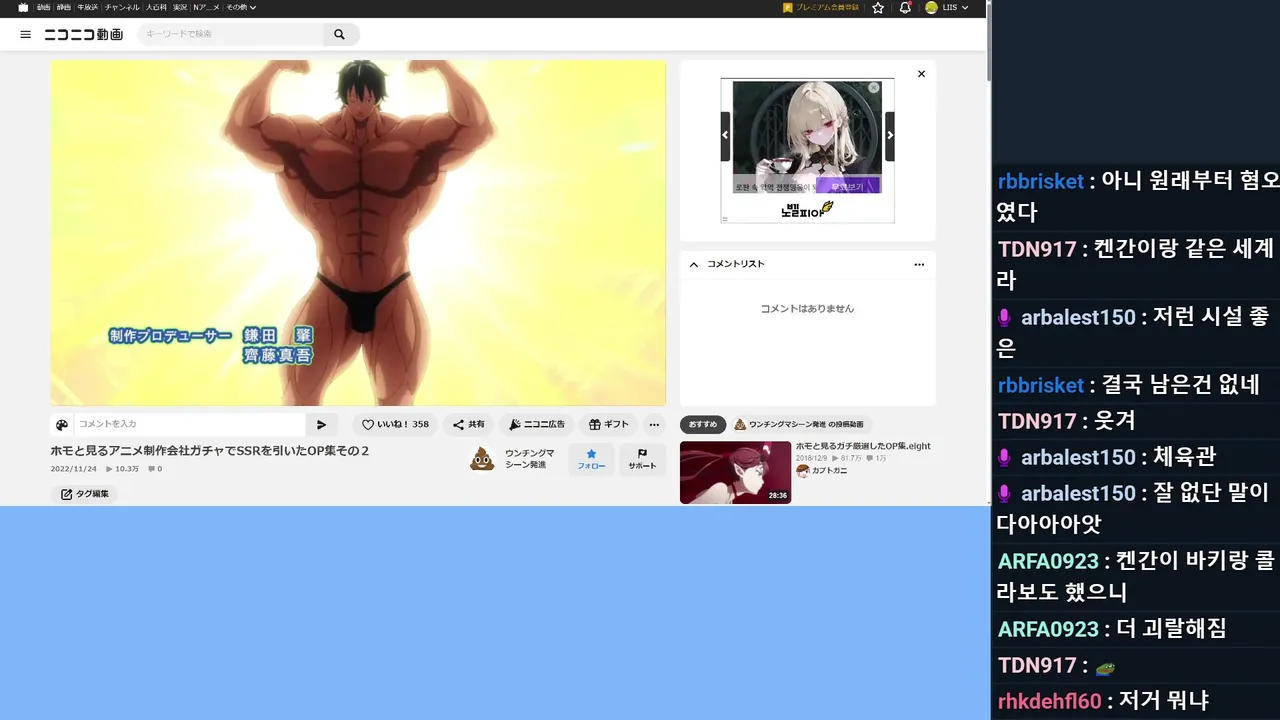1280x720 pixels.
Task: Open comment color palette icon
Action: 62,425
